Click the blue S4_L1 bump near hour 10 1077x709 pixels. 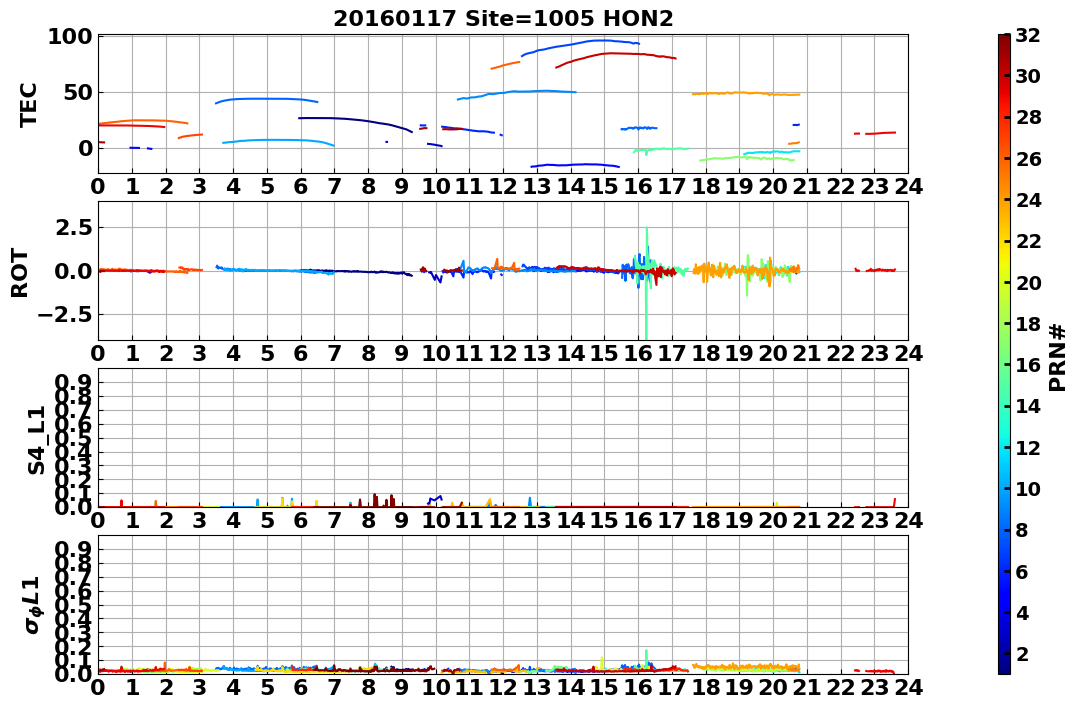pyautogui.click(x=435, y=499)
